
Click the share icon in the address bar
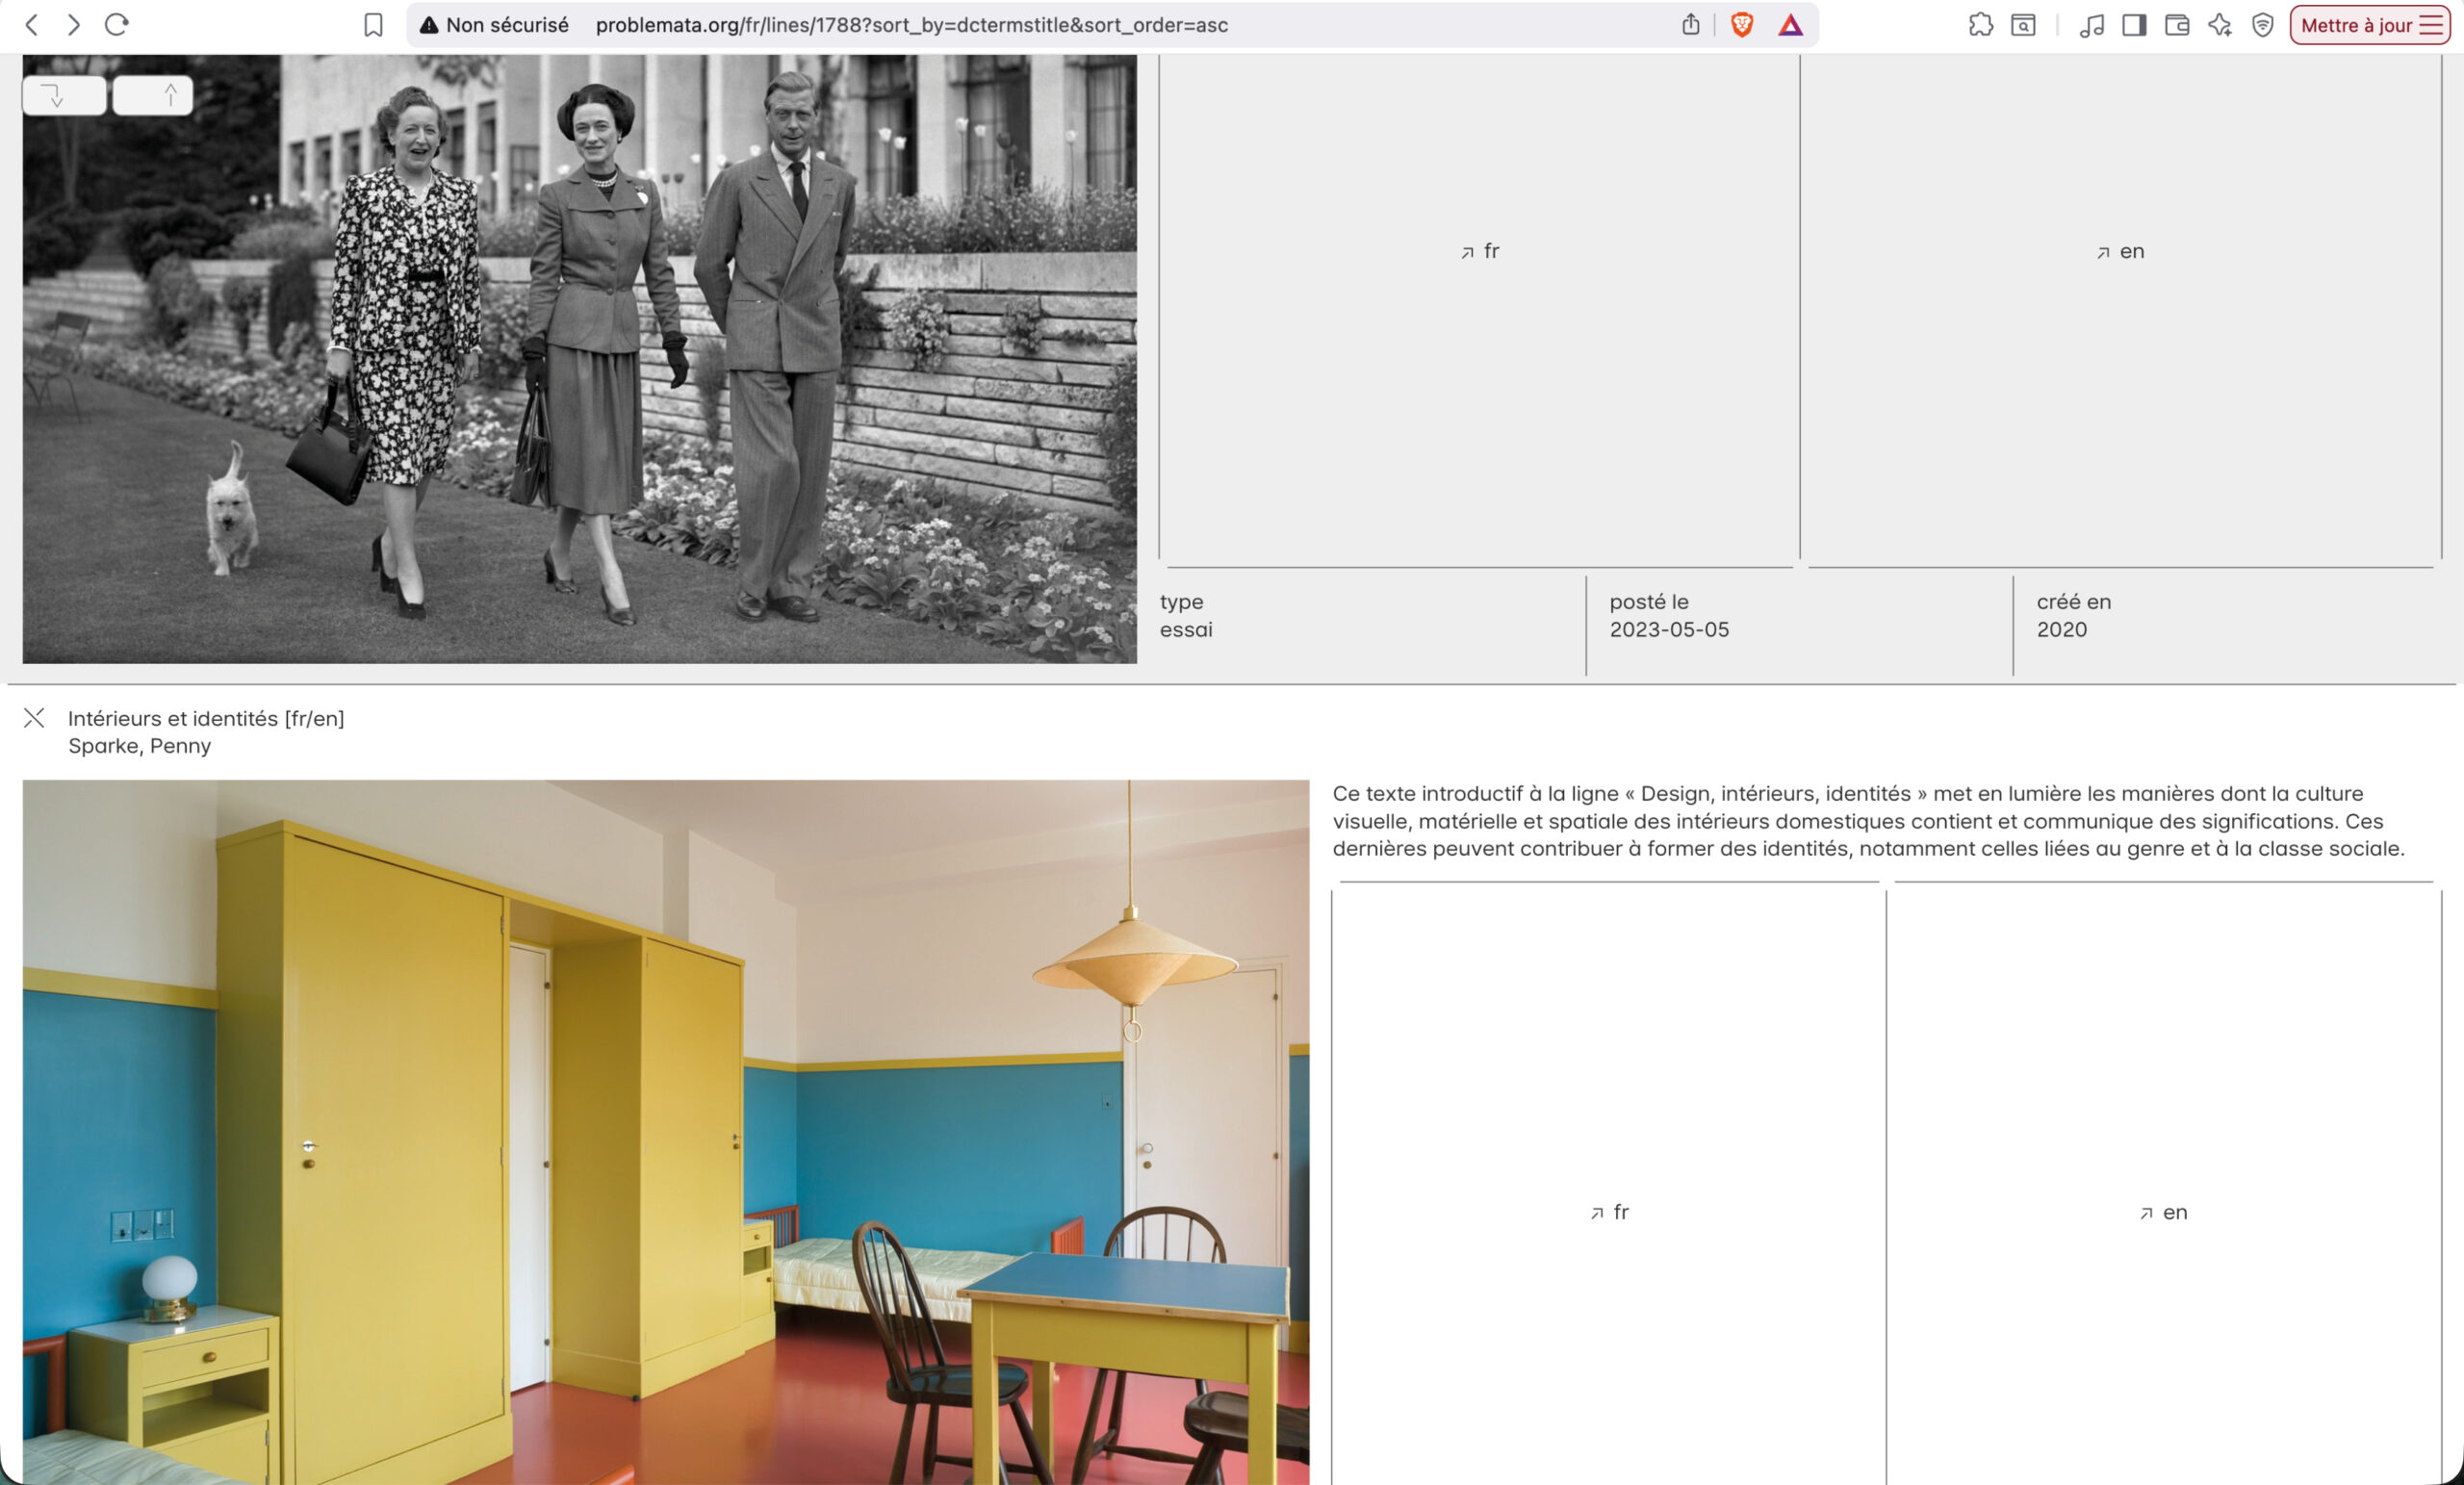coord(1690,25)
